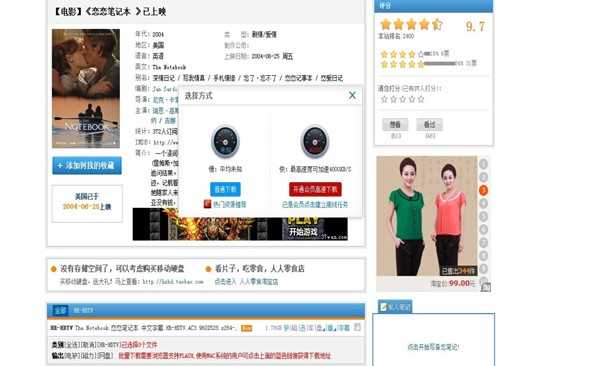Click the blue slow-speed gauge icon
This screenshot has width=596, height=366.
[225, 141]
